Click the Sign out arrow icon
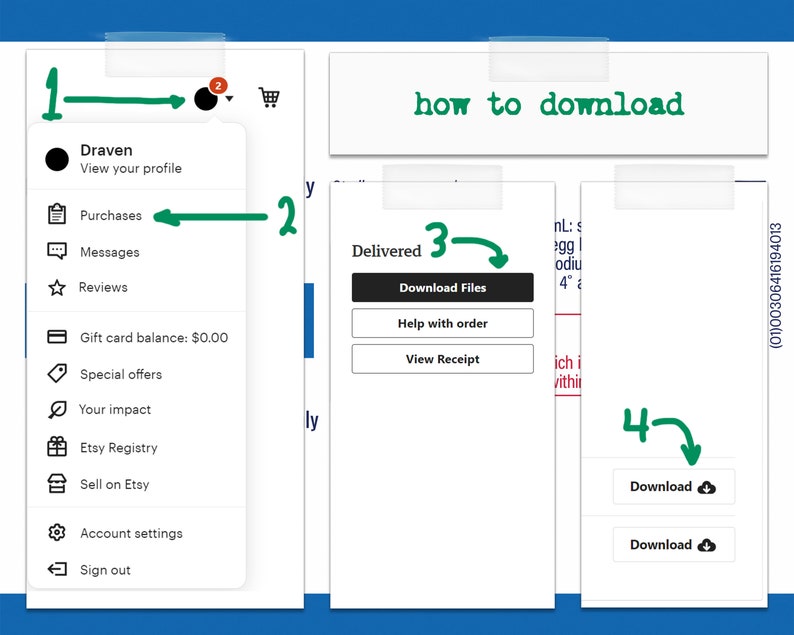 [57, 569]
